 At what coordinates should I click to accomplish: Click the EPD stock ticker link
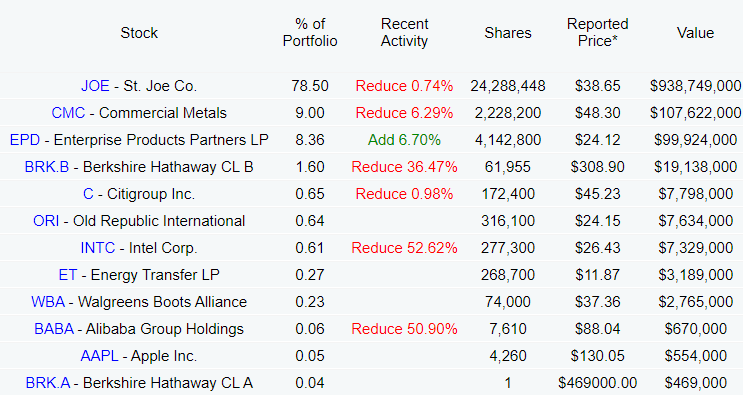tap(25, 140)
